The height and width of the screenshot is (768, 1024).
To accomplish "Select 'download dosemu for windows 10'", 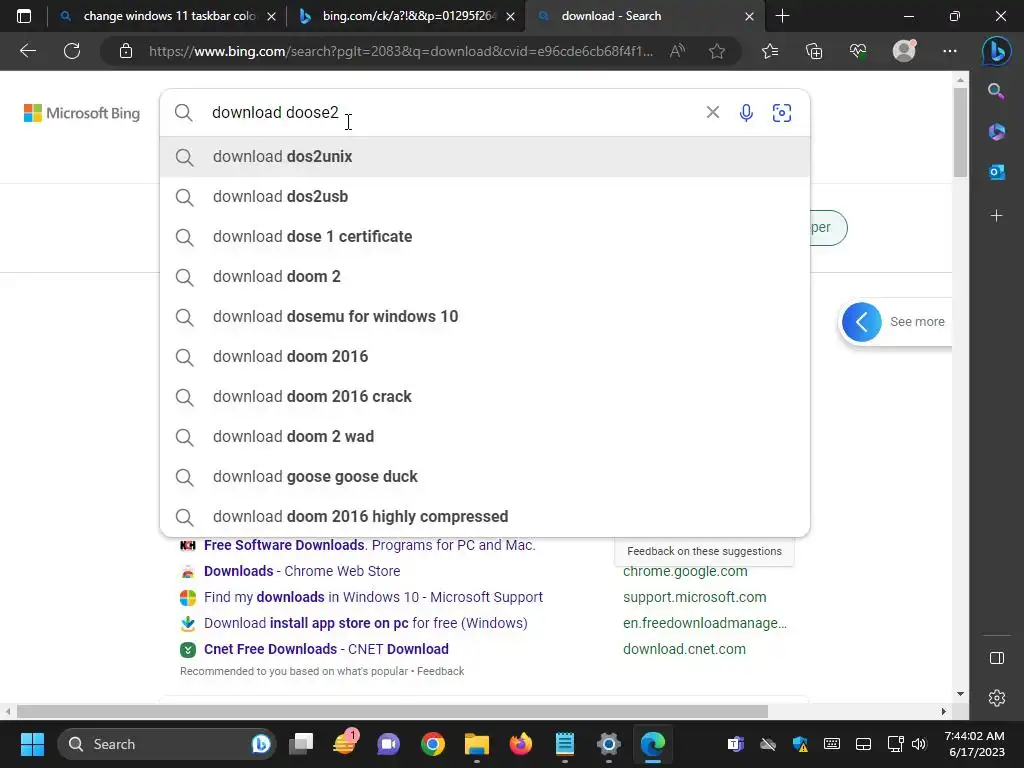I will pos(485,317).
